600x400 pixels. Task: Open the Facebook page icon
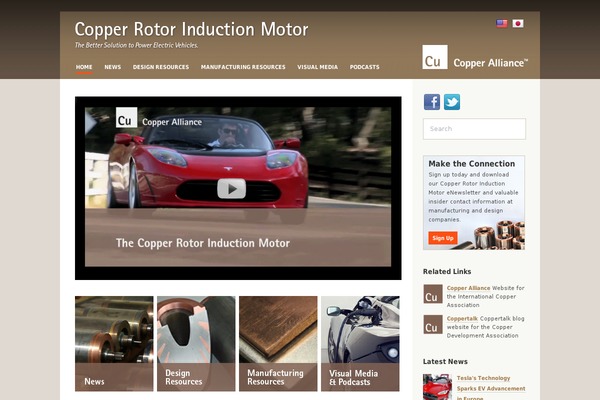tap(432, 102)
